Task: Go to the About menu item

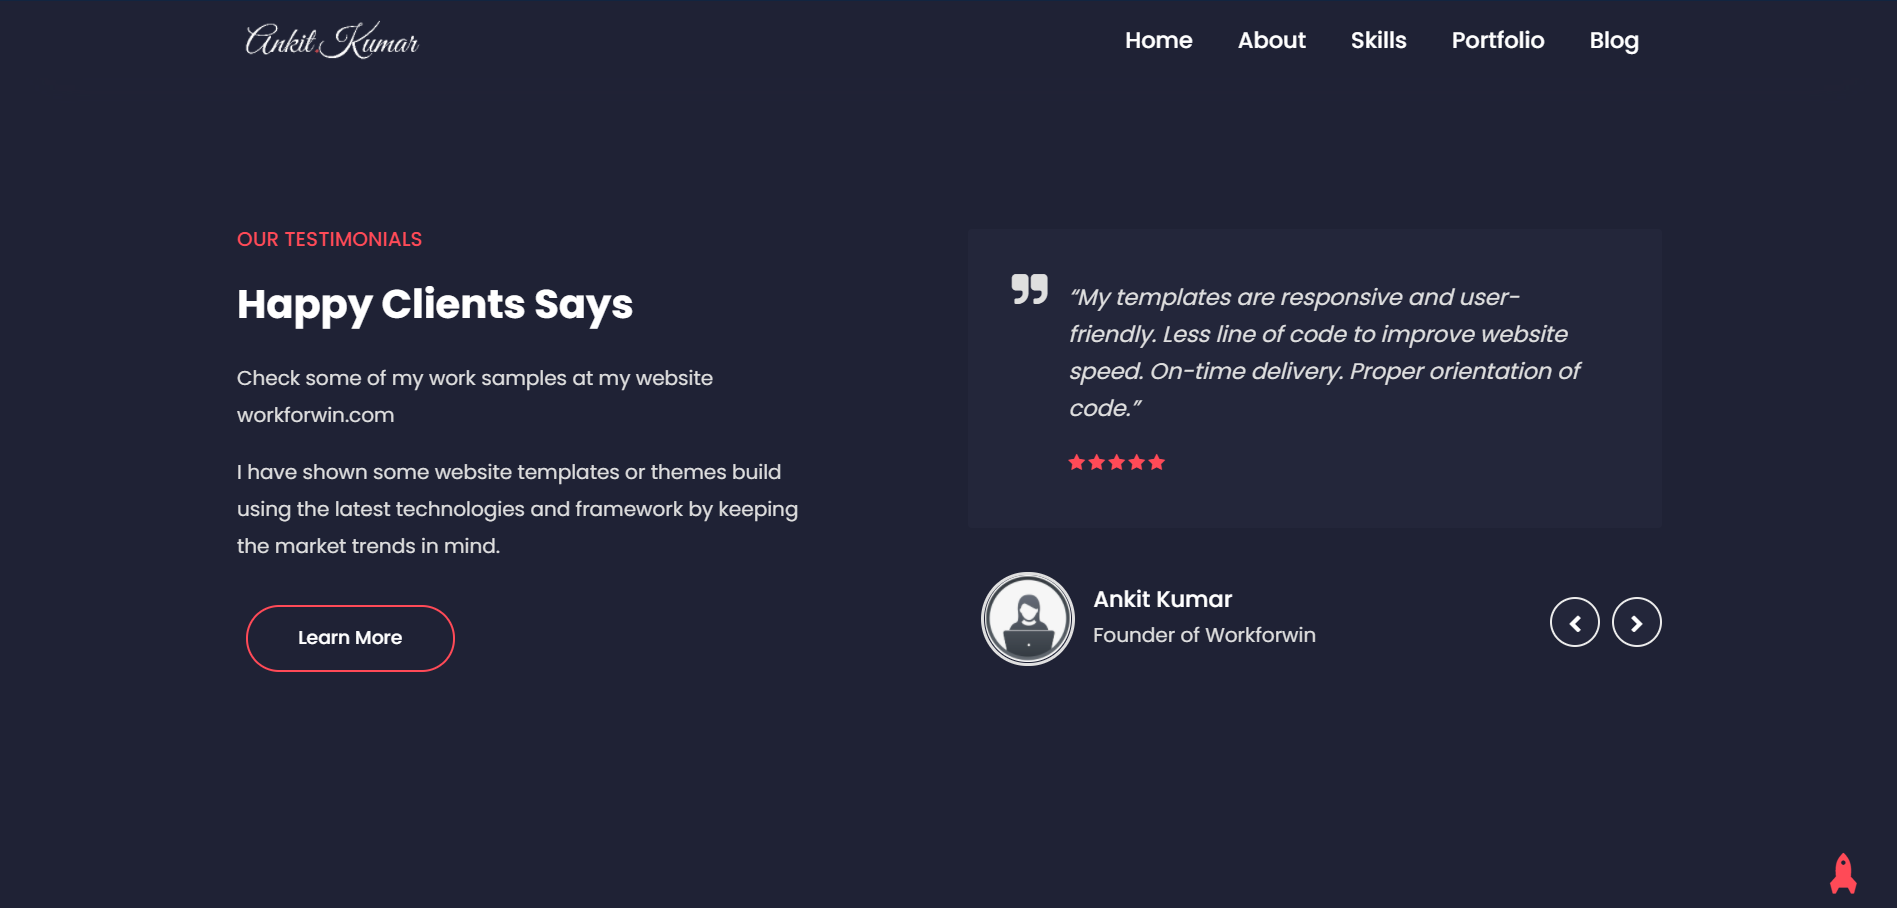Action: coord(1271,40)
